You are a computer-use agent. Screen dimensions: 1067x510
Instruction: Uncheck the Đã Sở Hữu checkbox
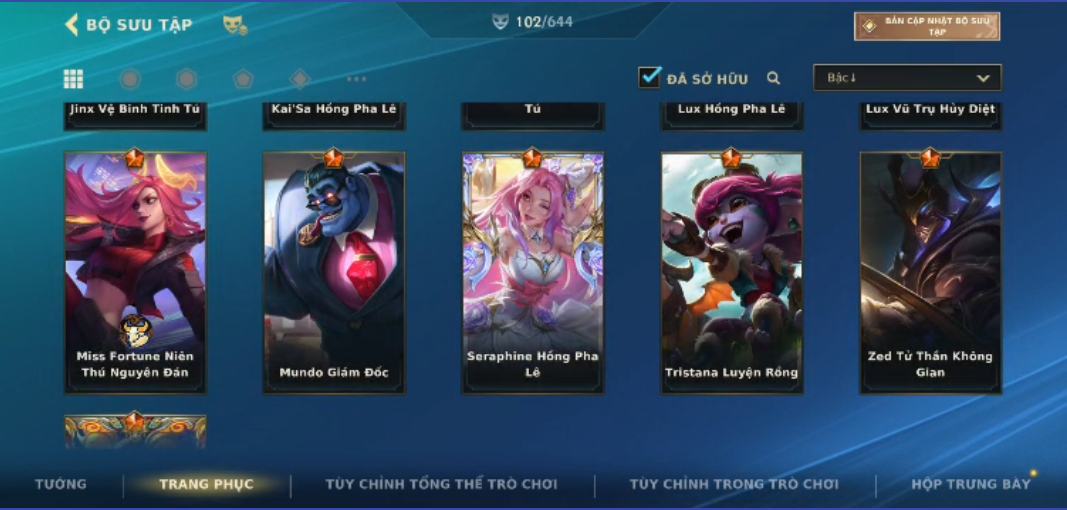[x=649, y=77]
